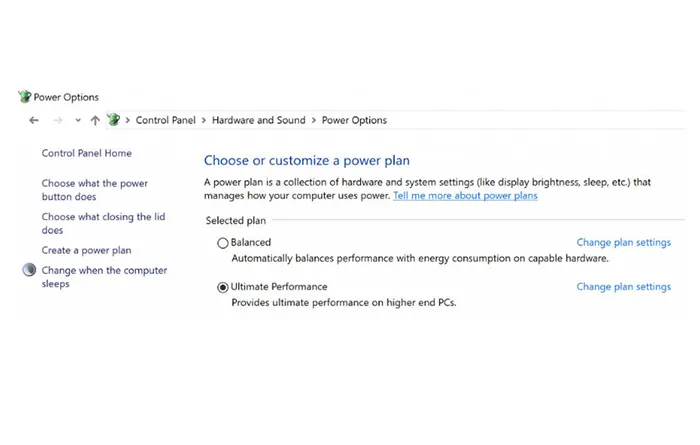Expand chevron before Control Panel breadcrumb

(128, 120)
